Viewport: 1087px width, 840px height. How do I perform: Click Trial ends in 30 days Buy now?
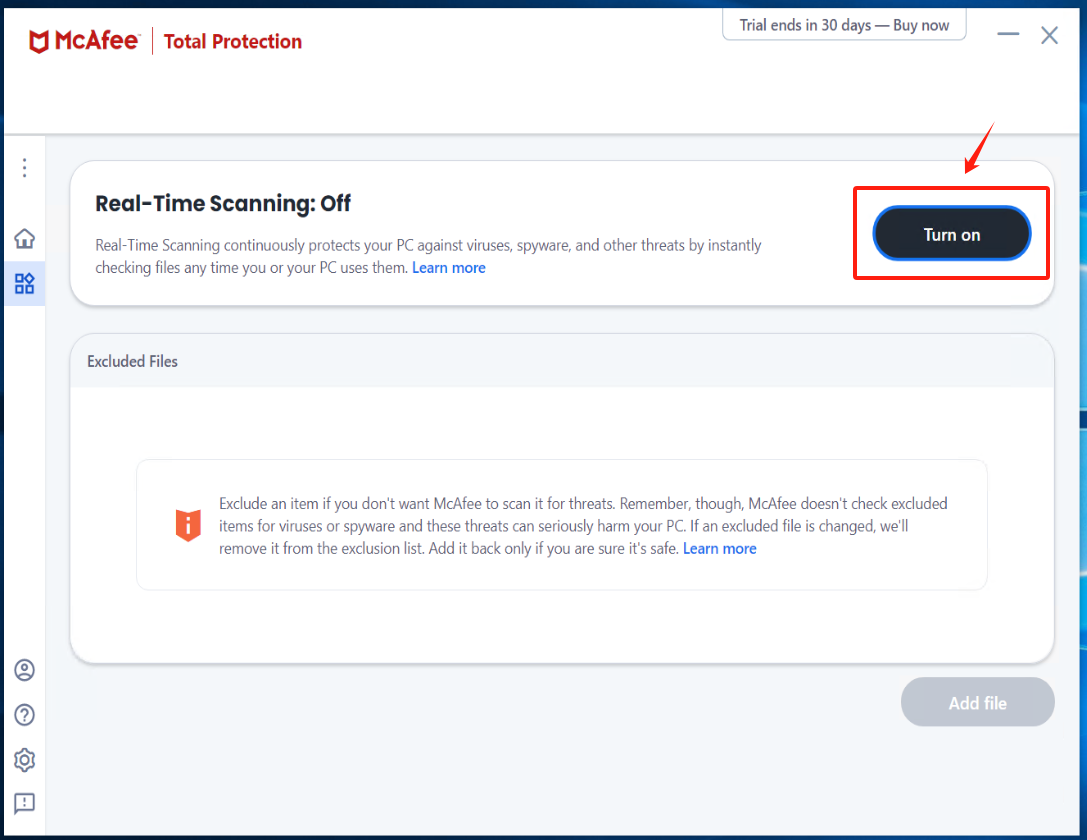pyautogui.click(x=844, y=26)
